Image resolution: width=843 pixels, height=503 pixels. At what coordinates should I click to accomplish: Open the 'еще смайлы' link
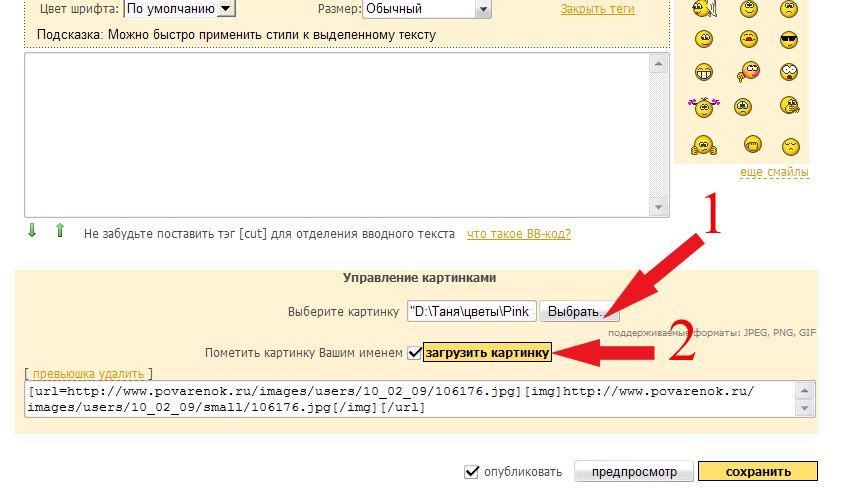point(774,173)
